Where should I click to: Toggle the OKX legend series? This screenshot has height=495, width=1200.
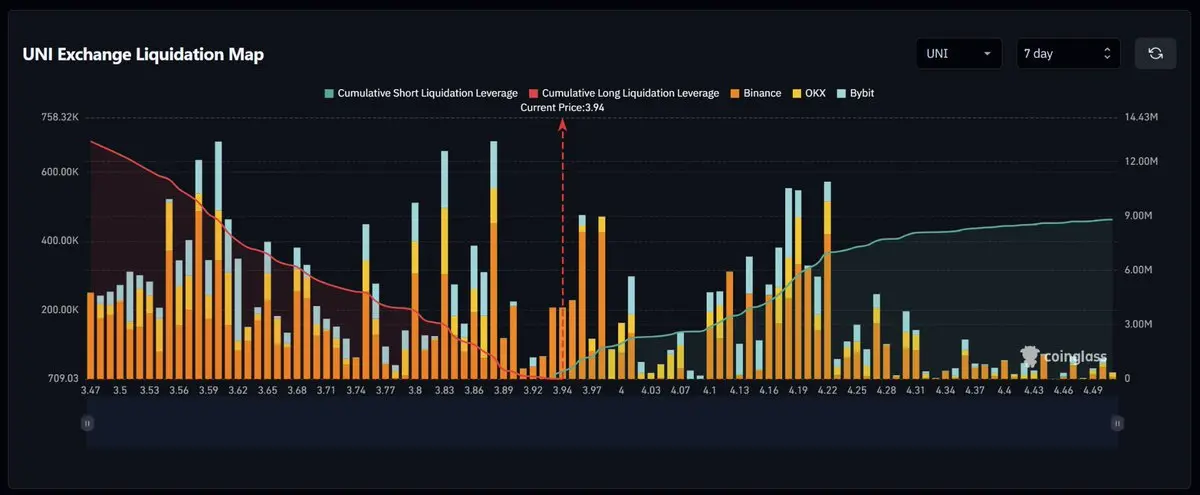810,93
